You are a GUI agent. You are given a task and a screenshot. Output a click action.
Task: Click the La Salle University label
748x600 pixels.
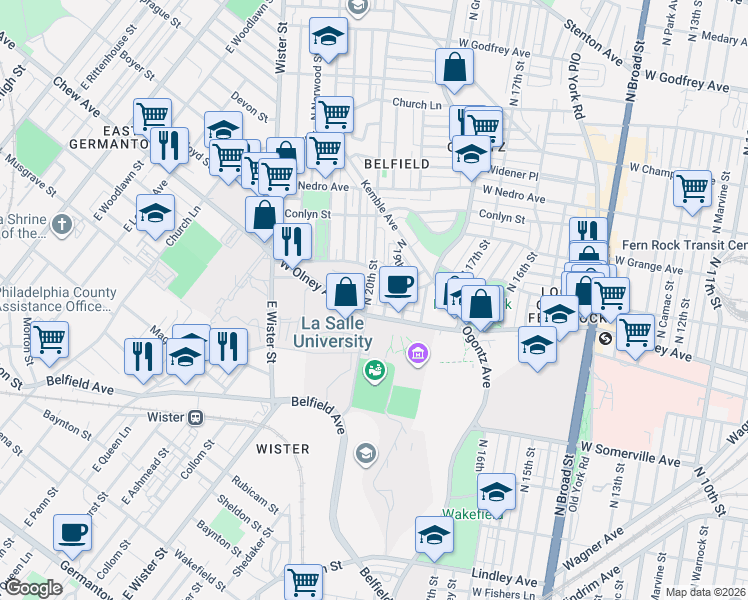(x=333, y=332)
